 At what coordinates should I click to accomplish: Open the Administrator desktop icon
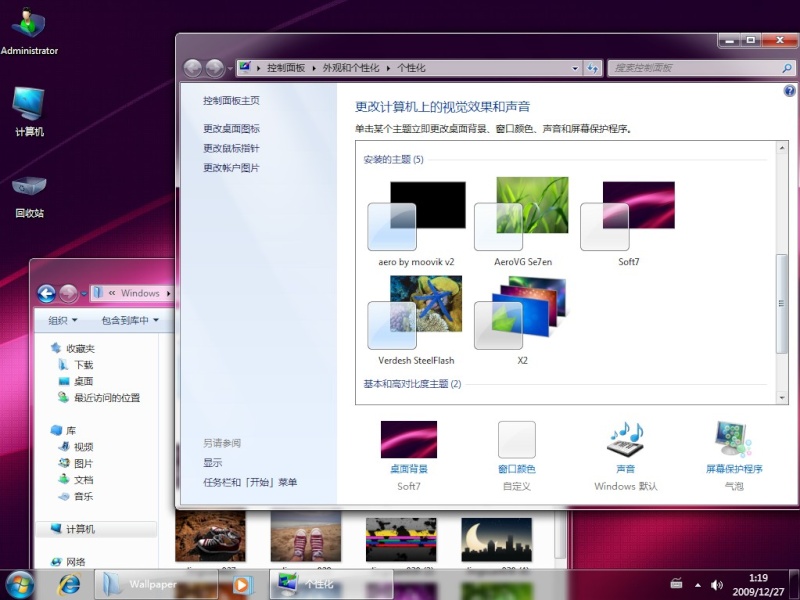click(x=29, y=31)
